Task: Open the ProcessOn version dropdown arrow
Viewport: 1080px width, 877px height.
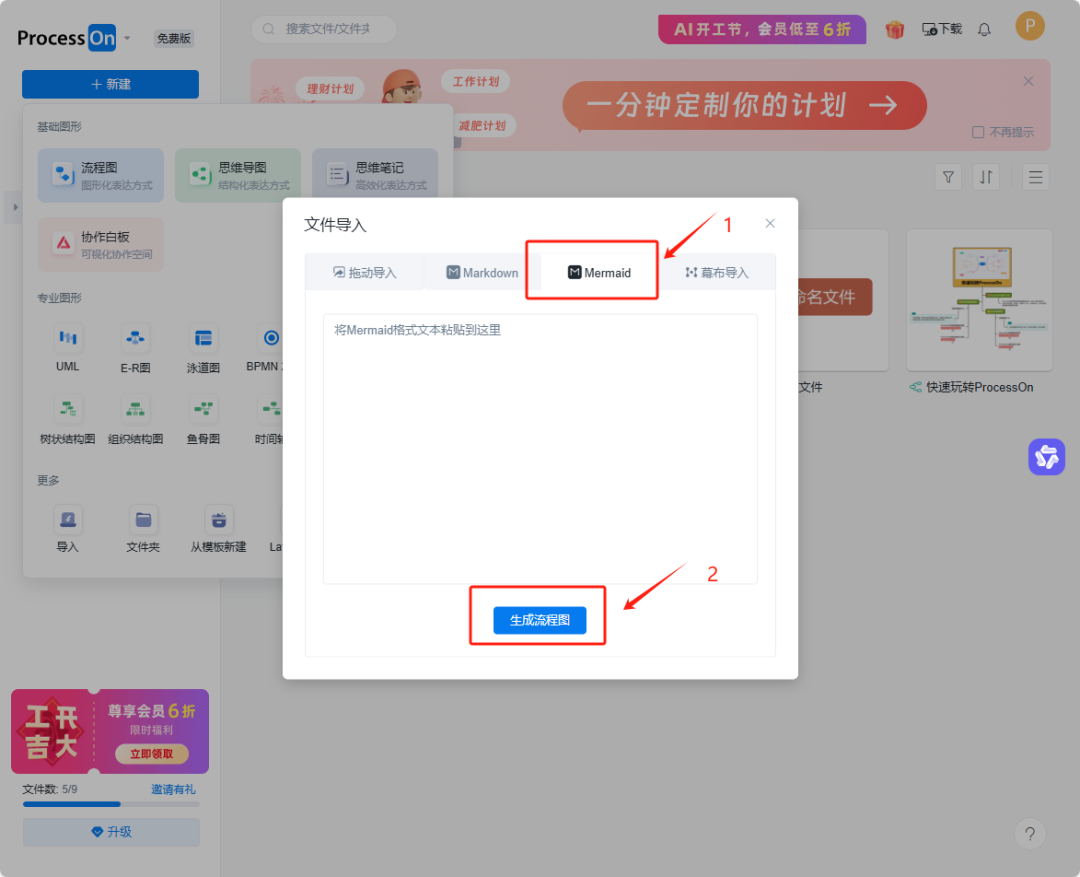Action: 128,38
